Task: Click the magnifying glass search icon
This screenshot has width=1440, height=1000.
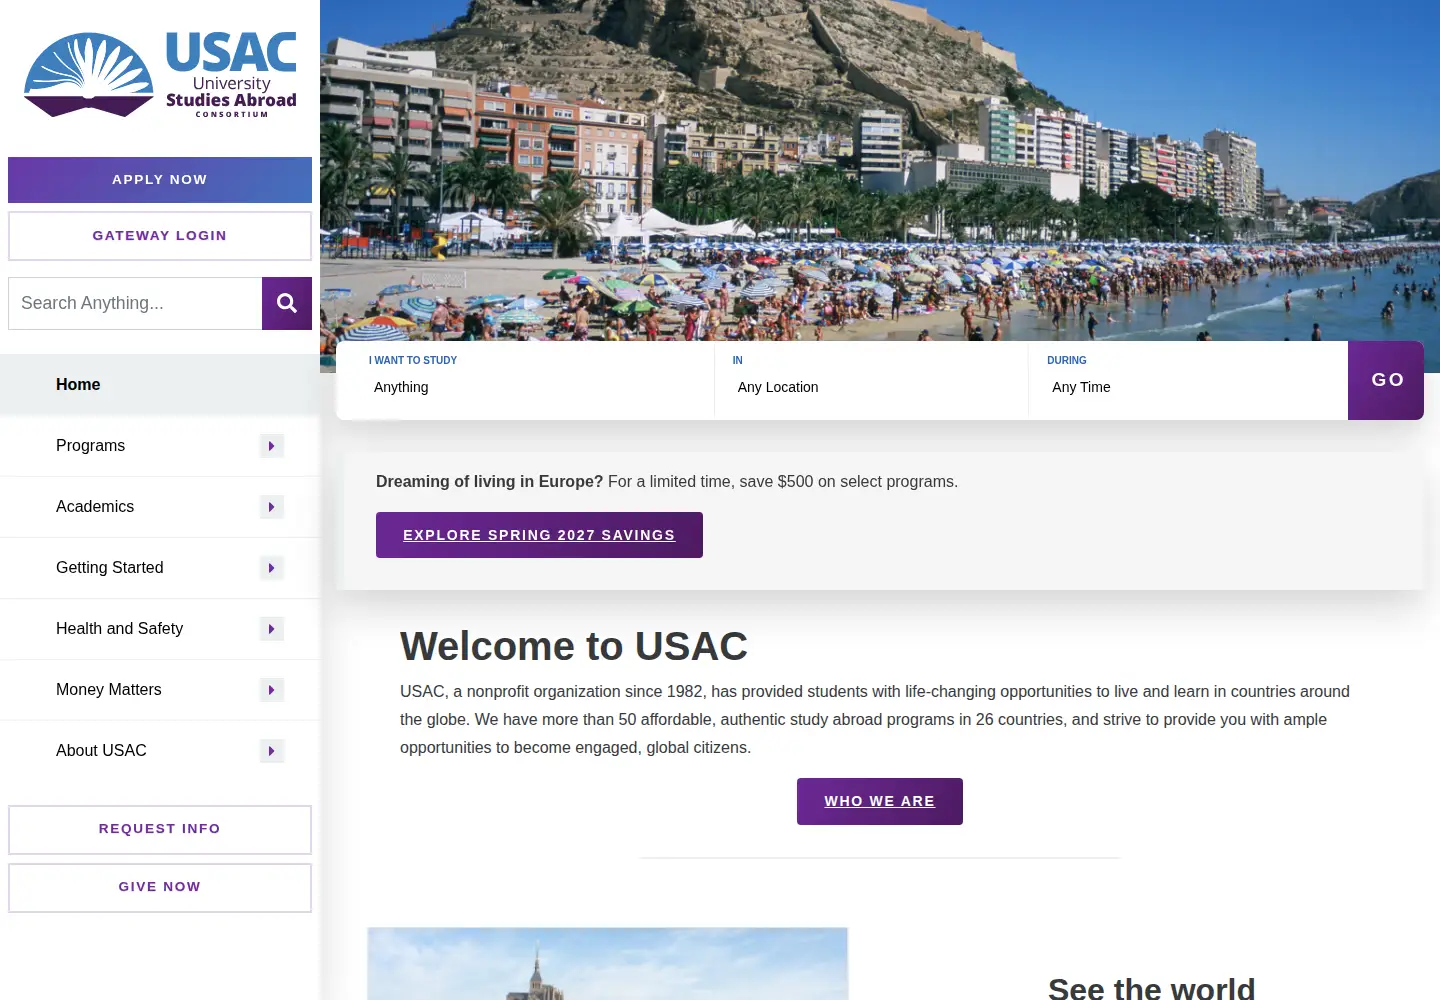Action: coord(287,303)
